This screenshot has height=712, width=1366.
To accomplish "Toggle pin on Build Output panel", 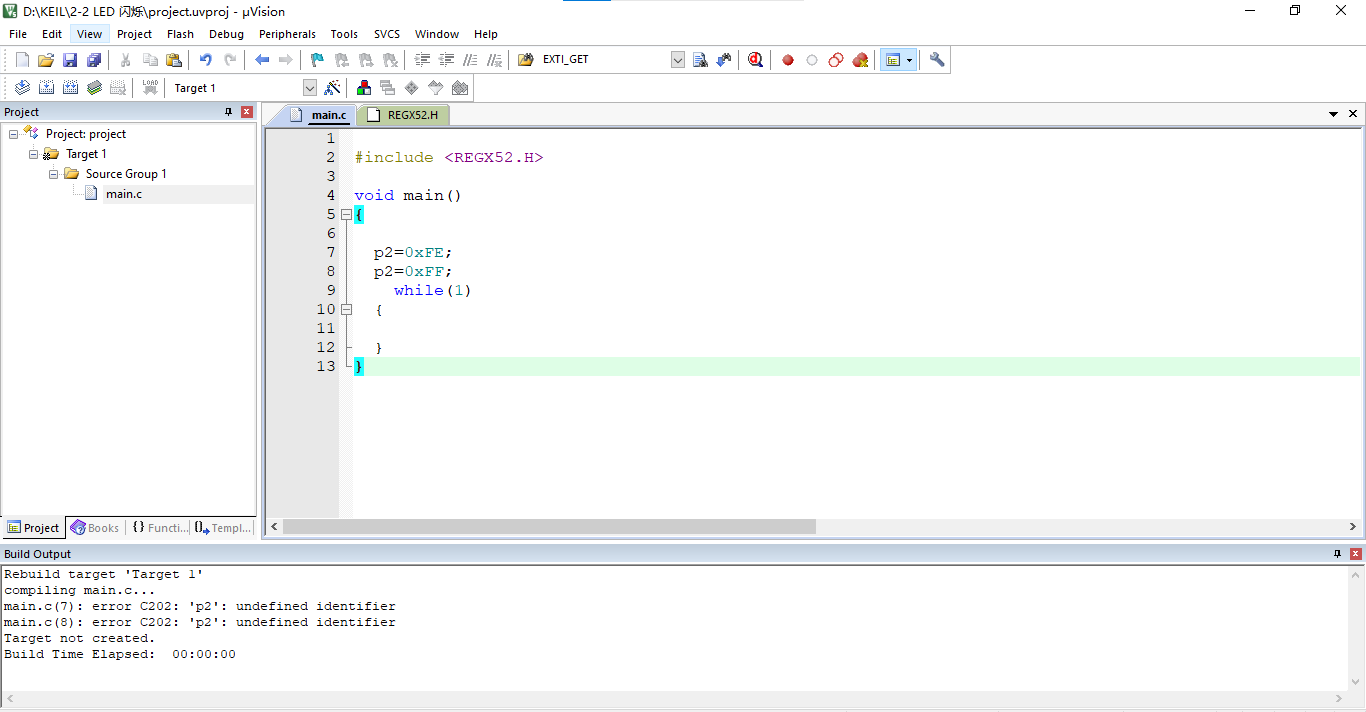I will tap(1337, 554).
